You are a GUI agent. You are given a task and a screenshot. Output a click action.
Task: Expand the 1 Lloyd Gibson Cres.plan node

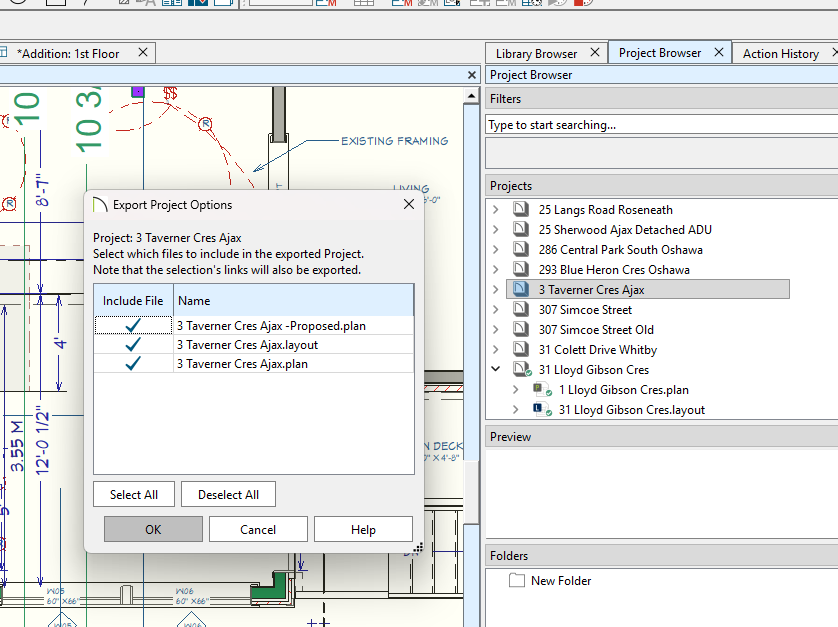pos(516,390)
